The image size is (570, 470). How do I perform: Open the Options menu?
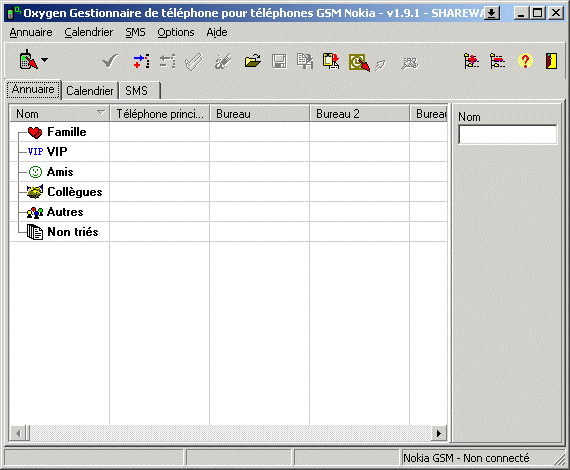[176, 32]
